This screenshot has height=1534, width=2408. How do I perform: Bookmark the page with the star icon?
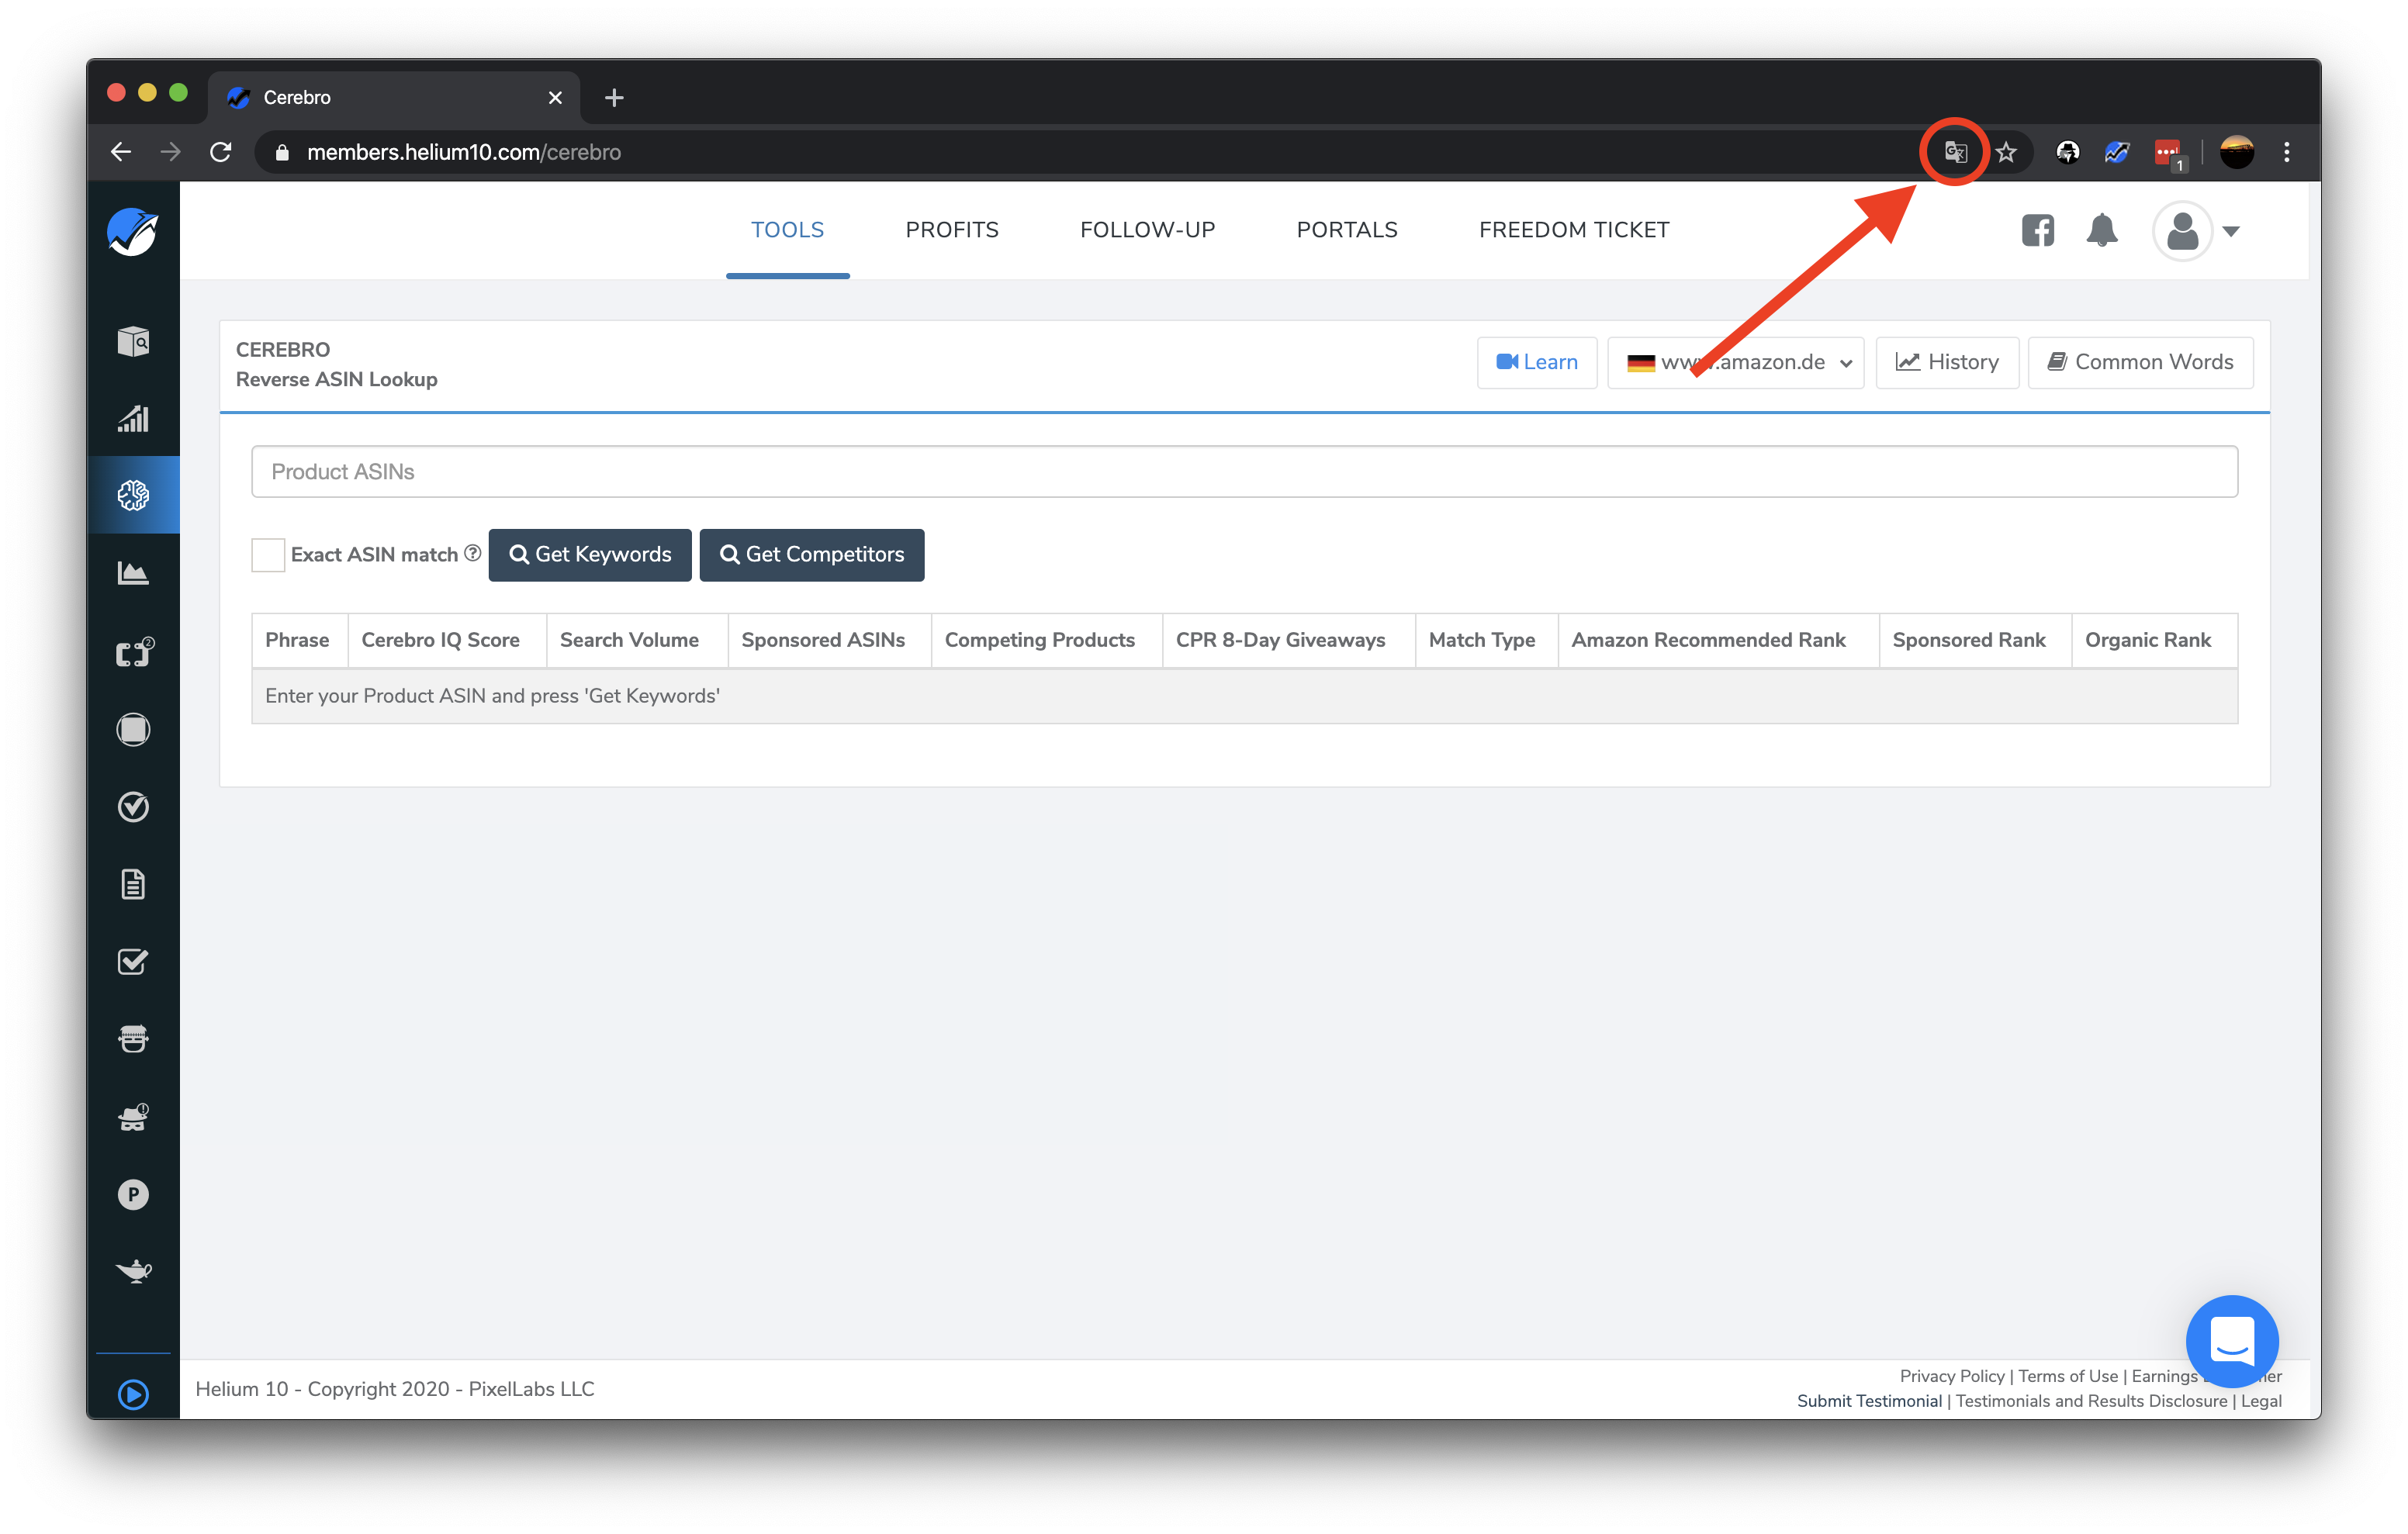tap(2006, 151)
